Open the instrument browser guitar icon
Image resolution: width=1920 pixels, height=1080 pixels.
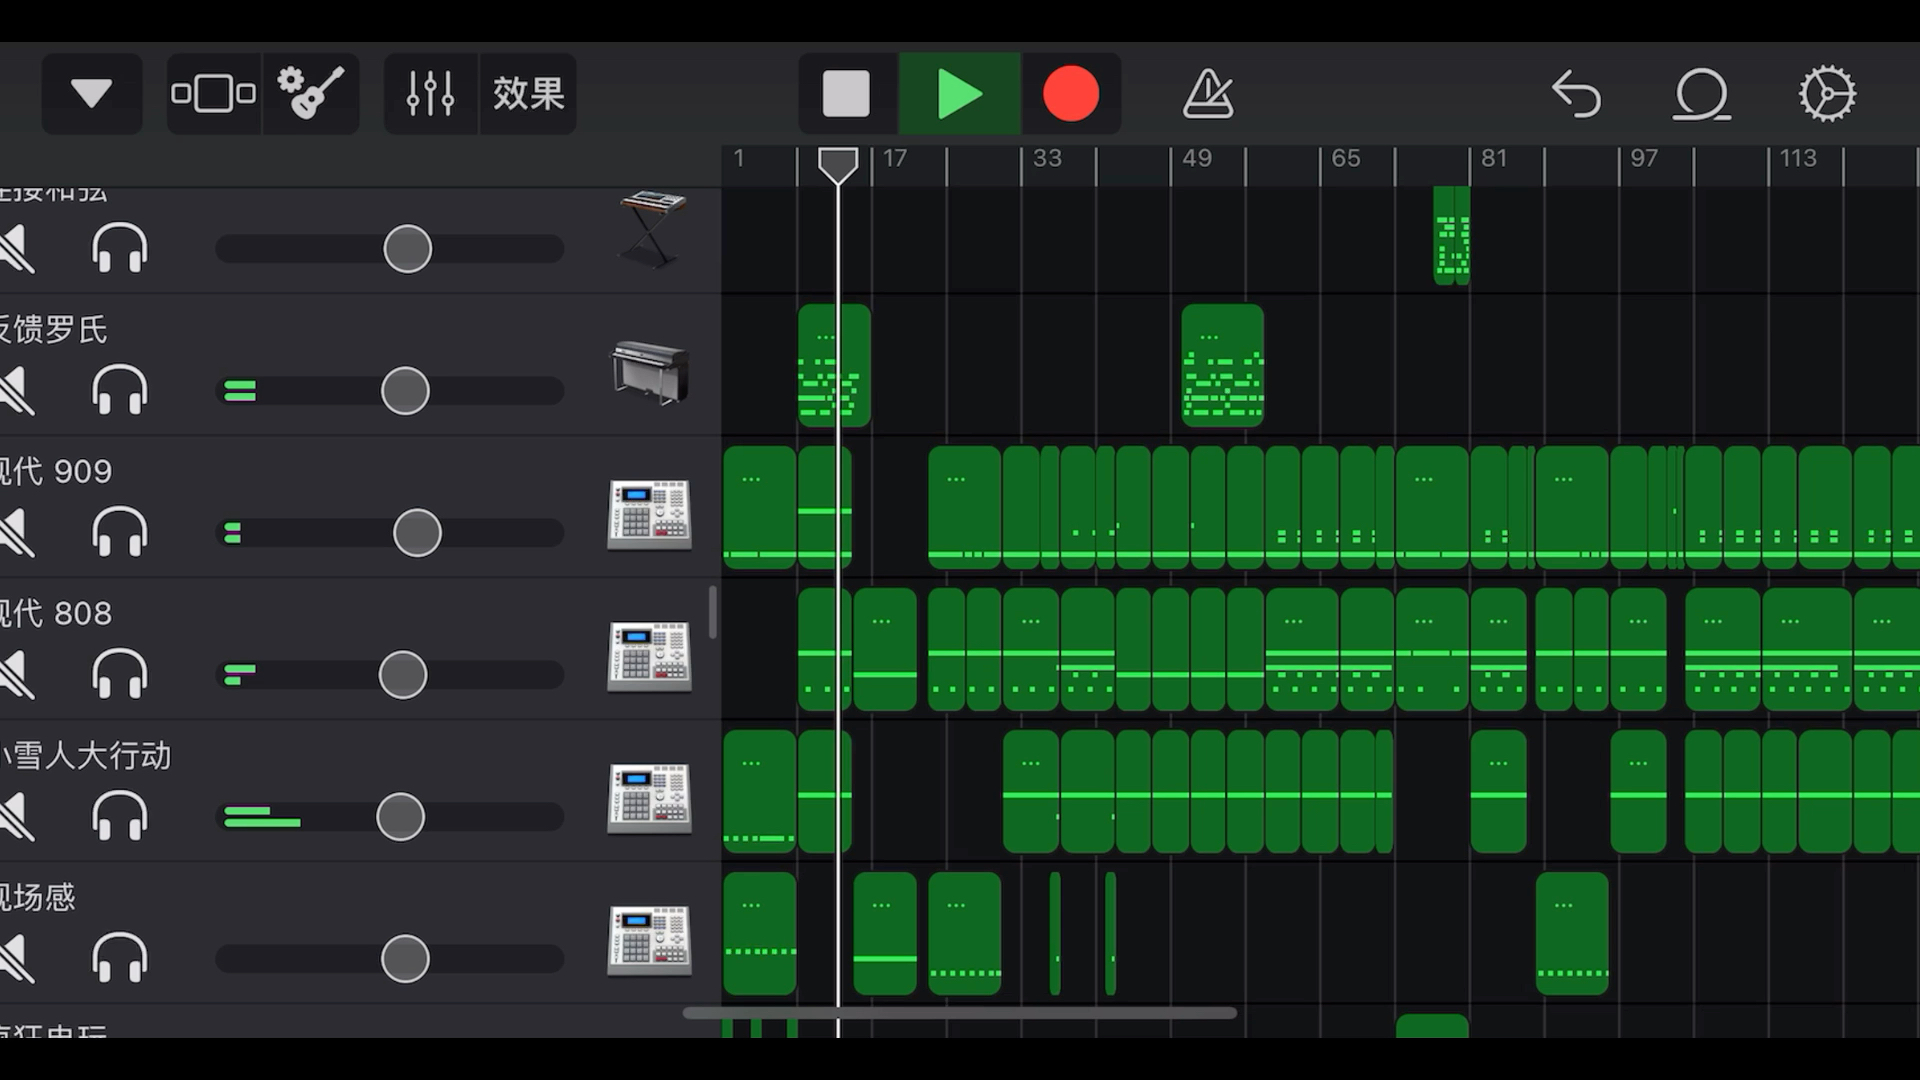[311, 94]
